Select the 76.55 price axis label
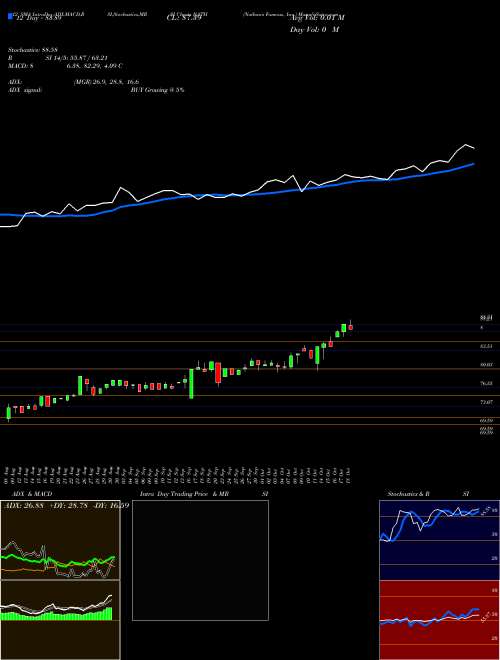 point(486,383)
